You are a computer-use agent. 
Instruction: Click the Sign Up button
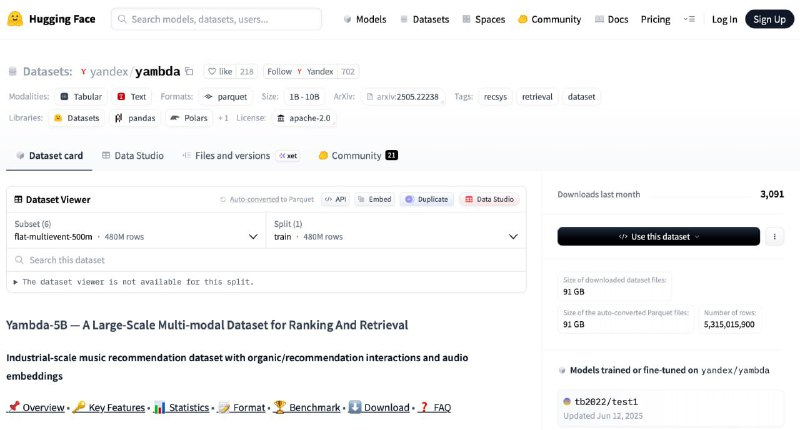[769, 19]
